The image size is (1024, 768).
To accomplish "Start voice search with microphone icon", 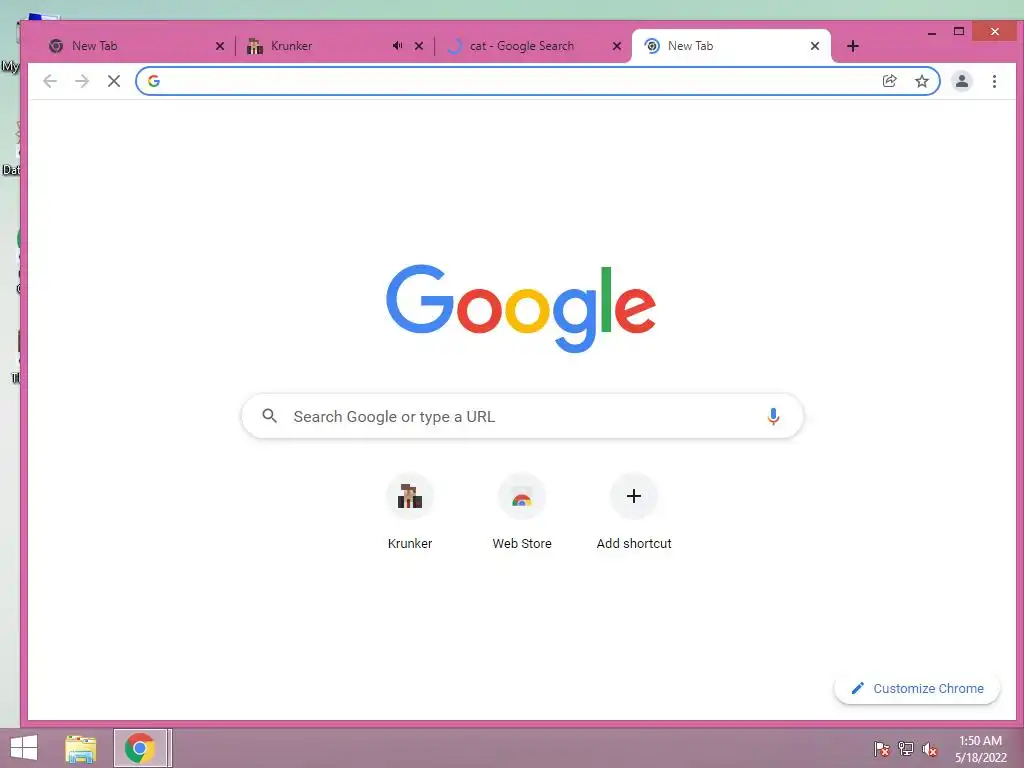I will coord(773,416).
